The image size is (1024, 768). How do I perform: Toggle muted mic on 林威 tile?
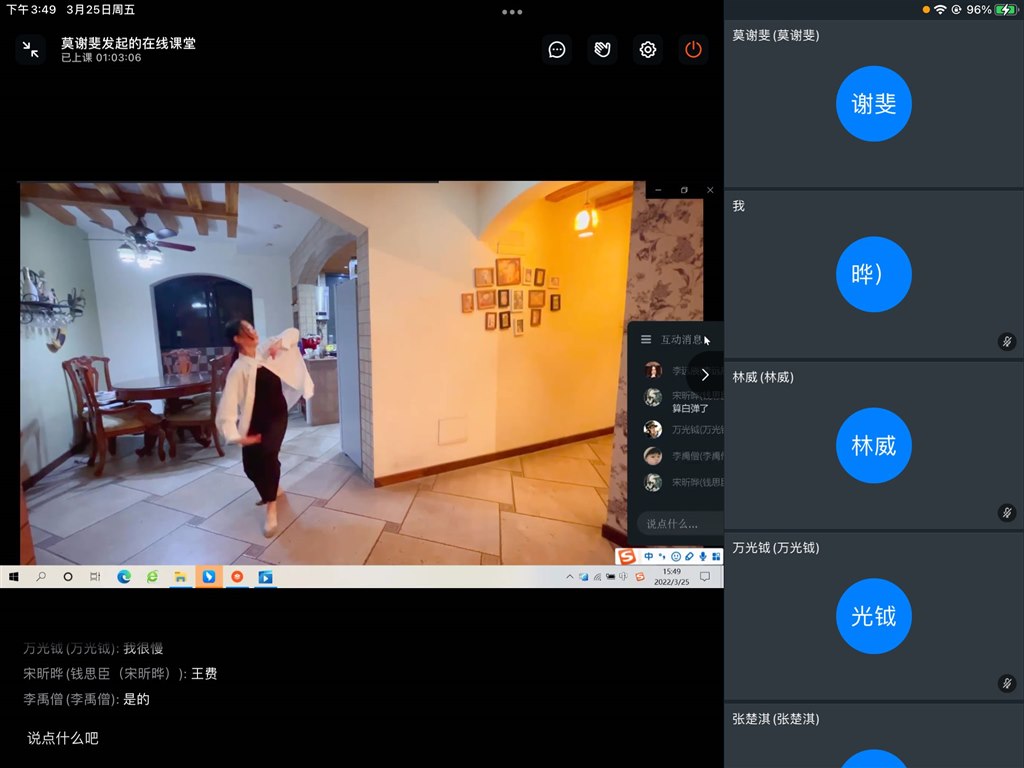(1007, 513)
